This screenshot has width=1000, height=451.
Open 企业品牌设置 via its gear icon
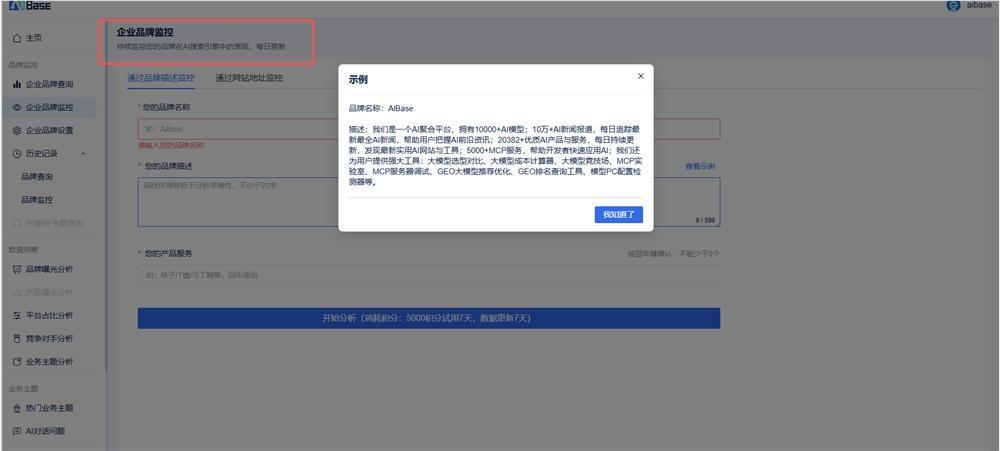click(17, 130)
